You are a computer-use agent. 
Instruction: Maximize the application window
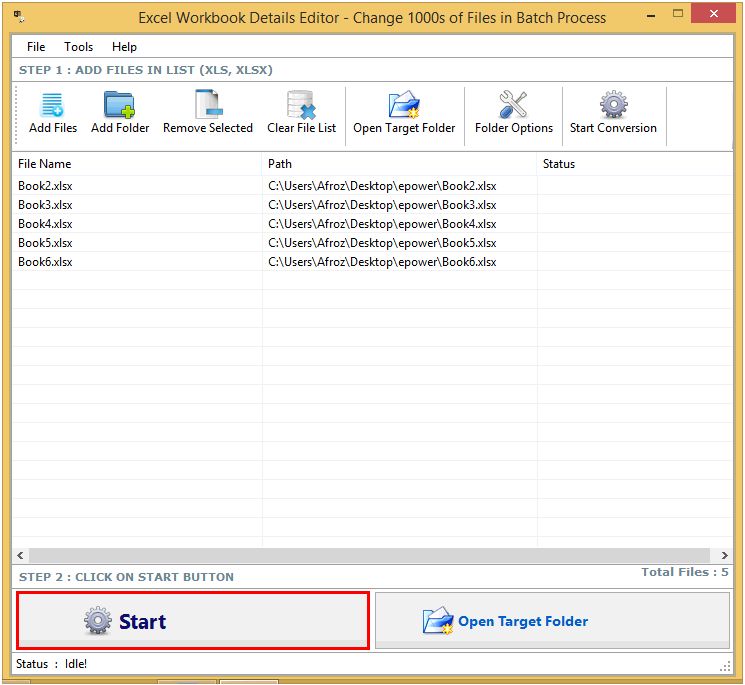[x=678, y=14]
